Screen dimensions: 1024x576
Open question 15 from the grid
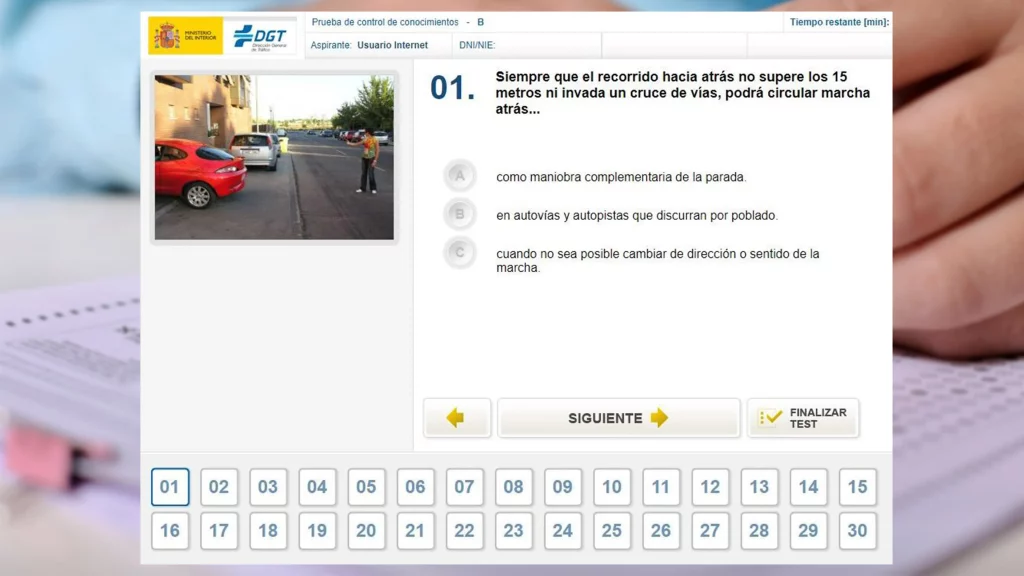(x=857, y=487)
